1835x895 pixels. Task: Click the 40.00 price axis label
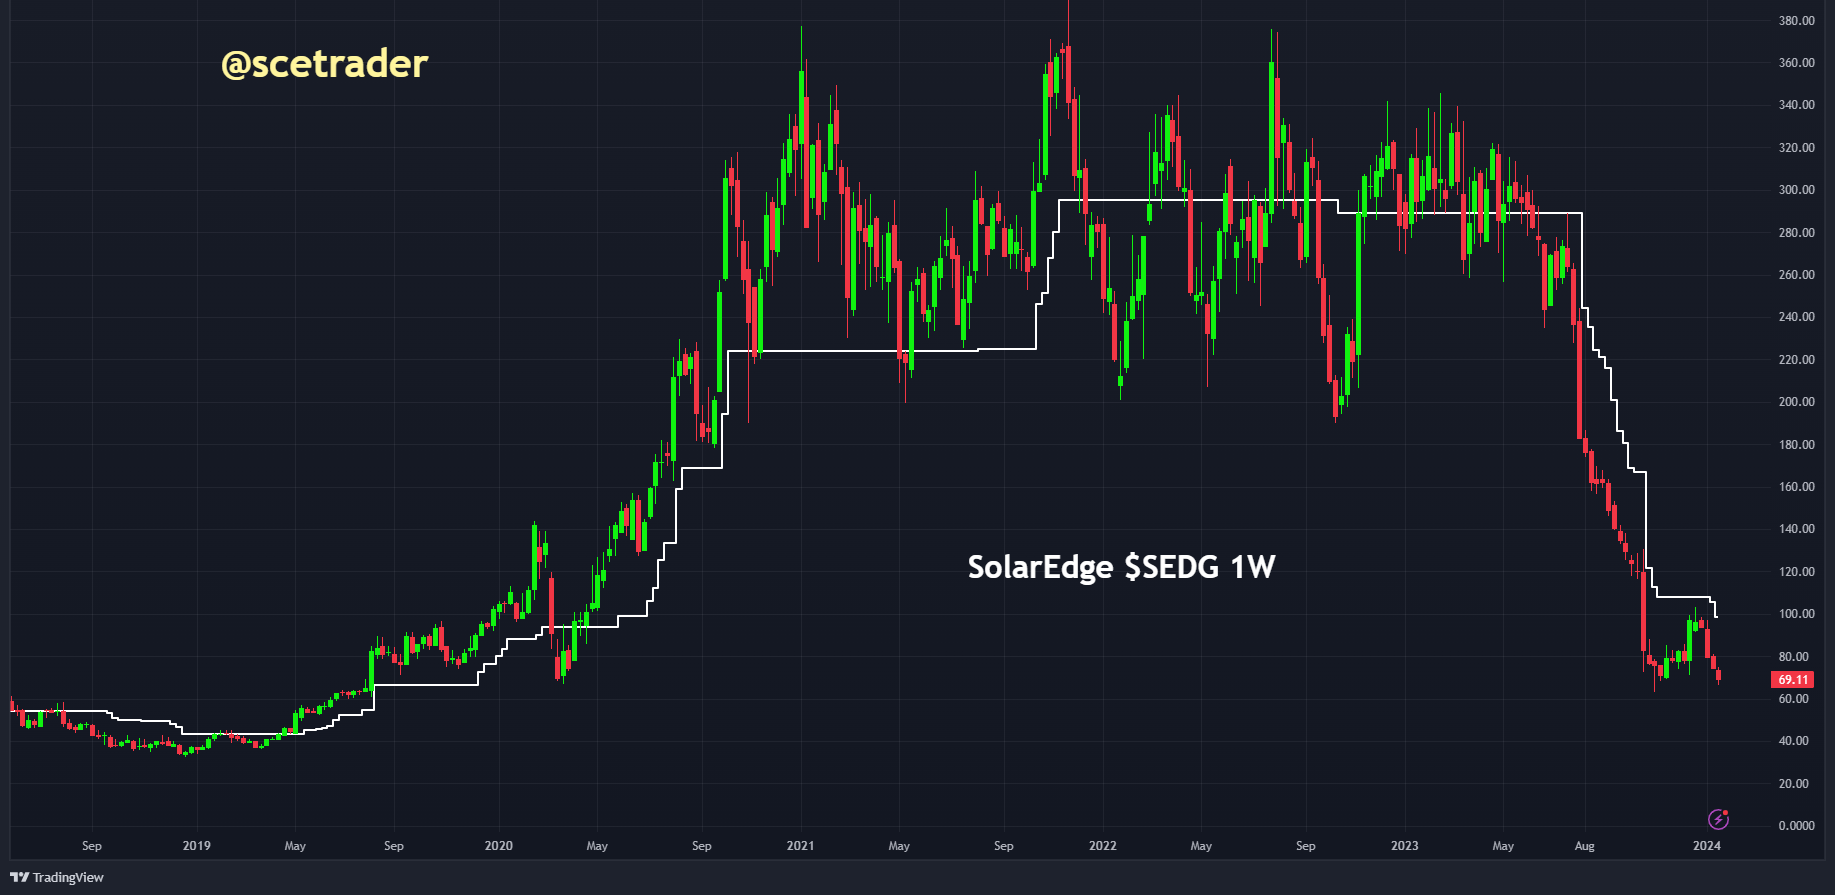[1793, 740]
